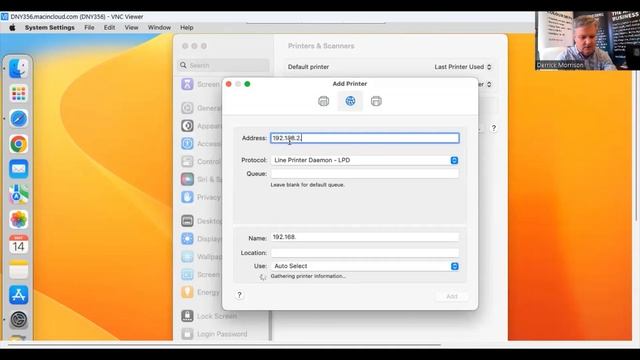The image size is (640, 360).
Task: Select Login Password in settings sidebar
Action: 214,334
